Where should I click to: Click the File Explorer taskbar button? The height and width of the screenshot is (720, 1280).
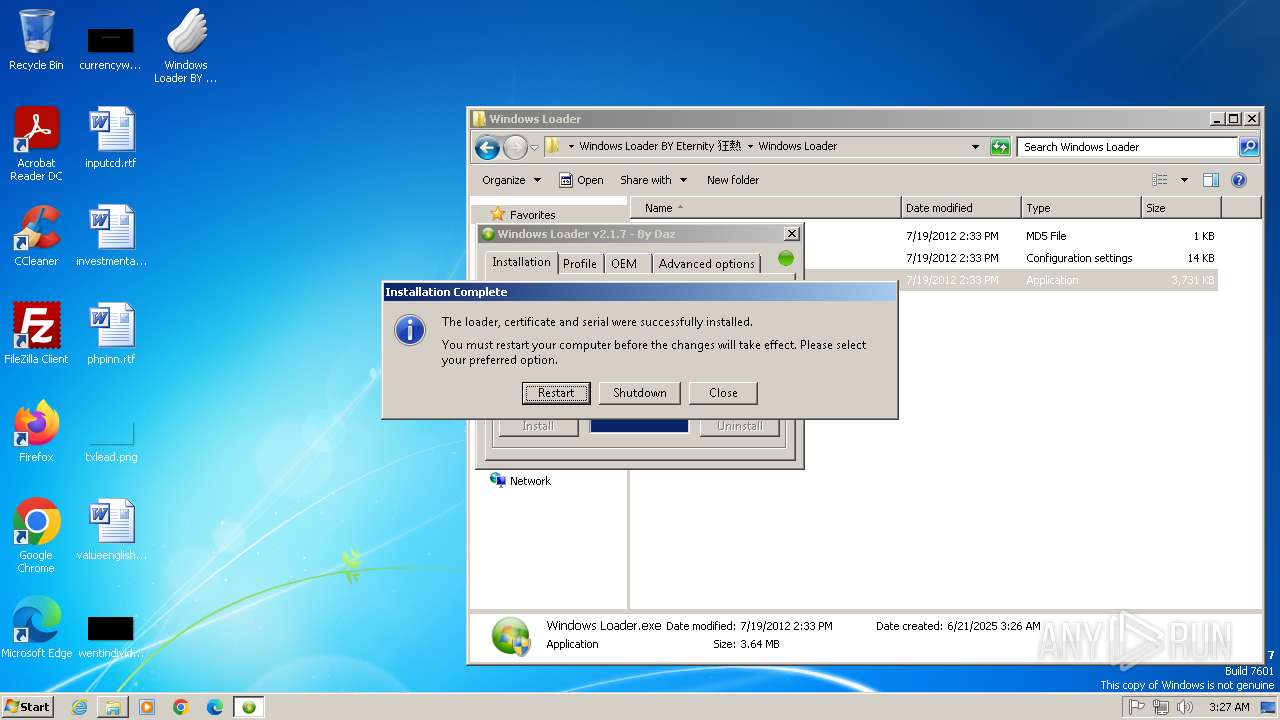tap(113, 707)
